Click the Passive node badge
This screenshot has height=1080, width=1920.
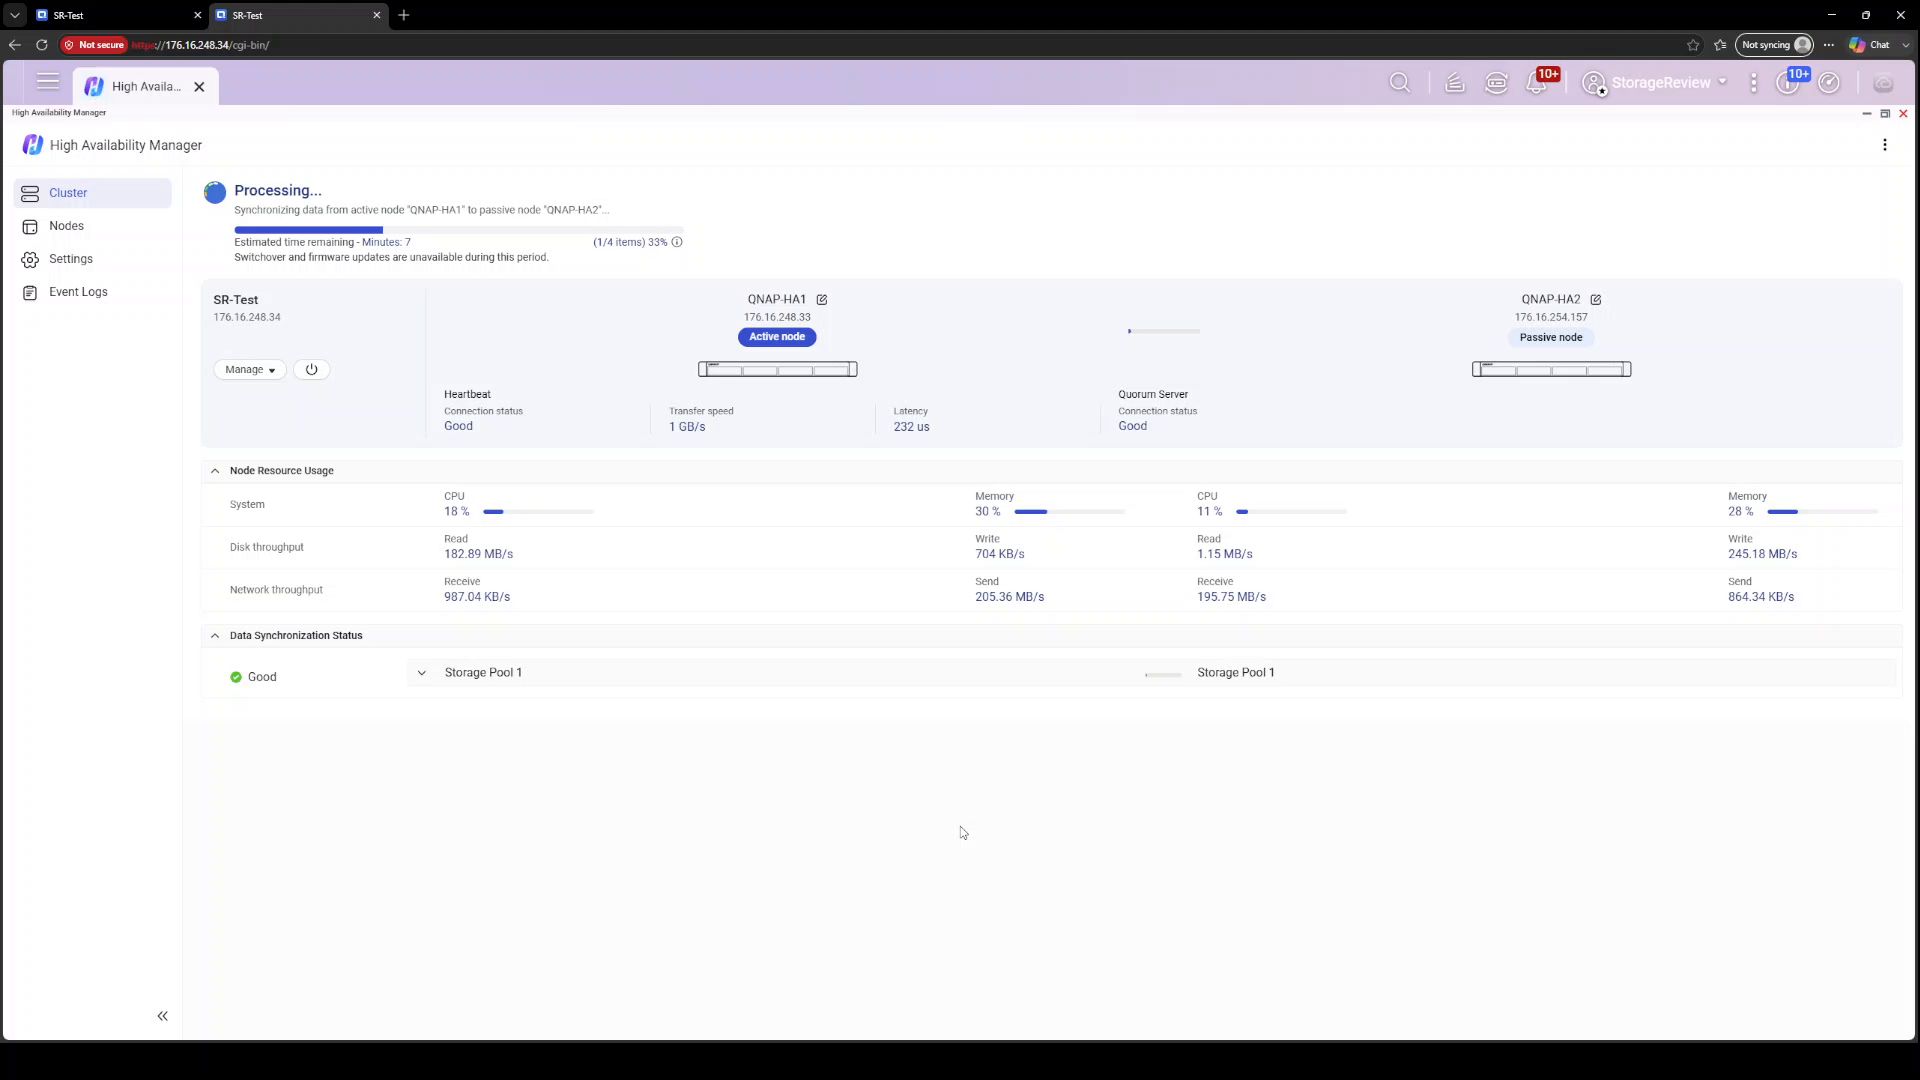point(1551,338)
